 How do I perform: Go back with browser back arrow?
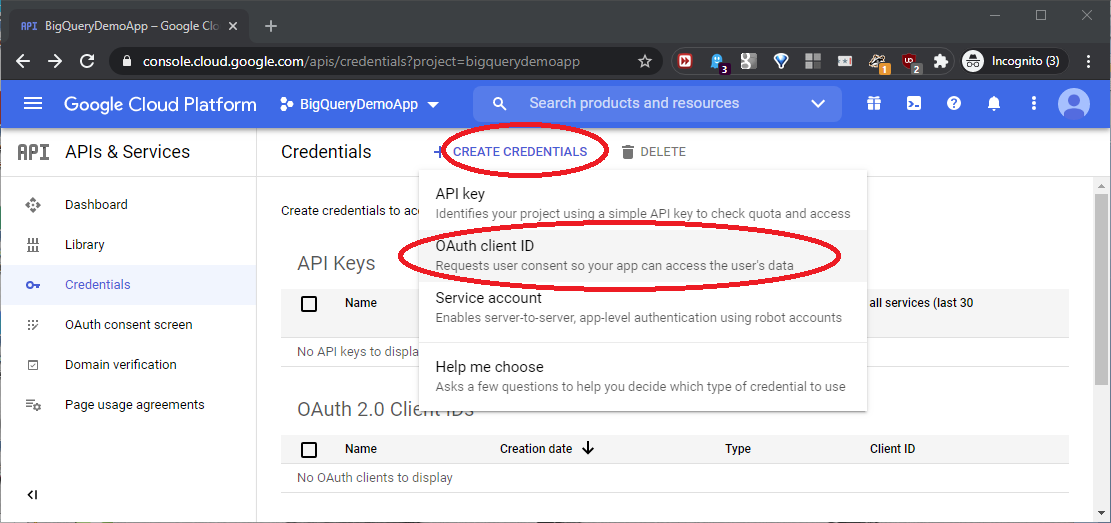pos(23,62)
